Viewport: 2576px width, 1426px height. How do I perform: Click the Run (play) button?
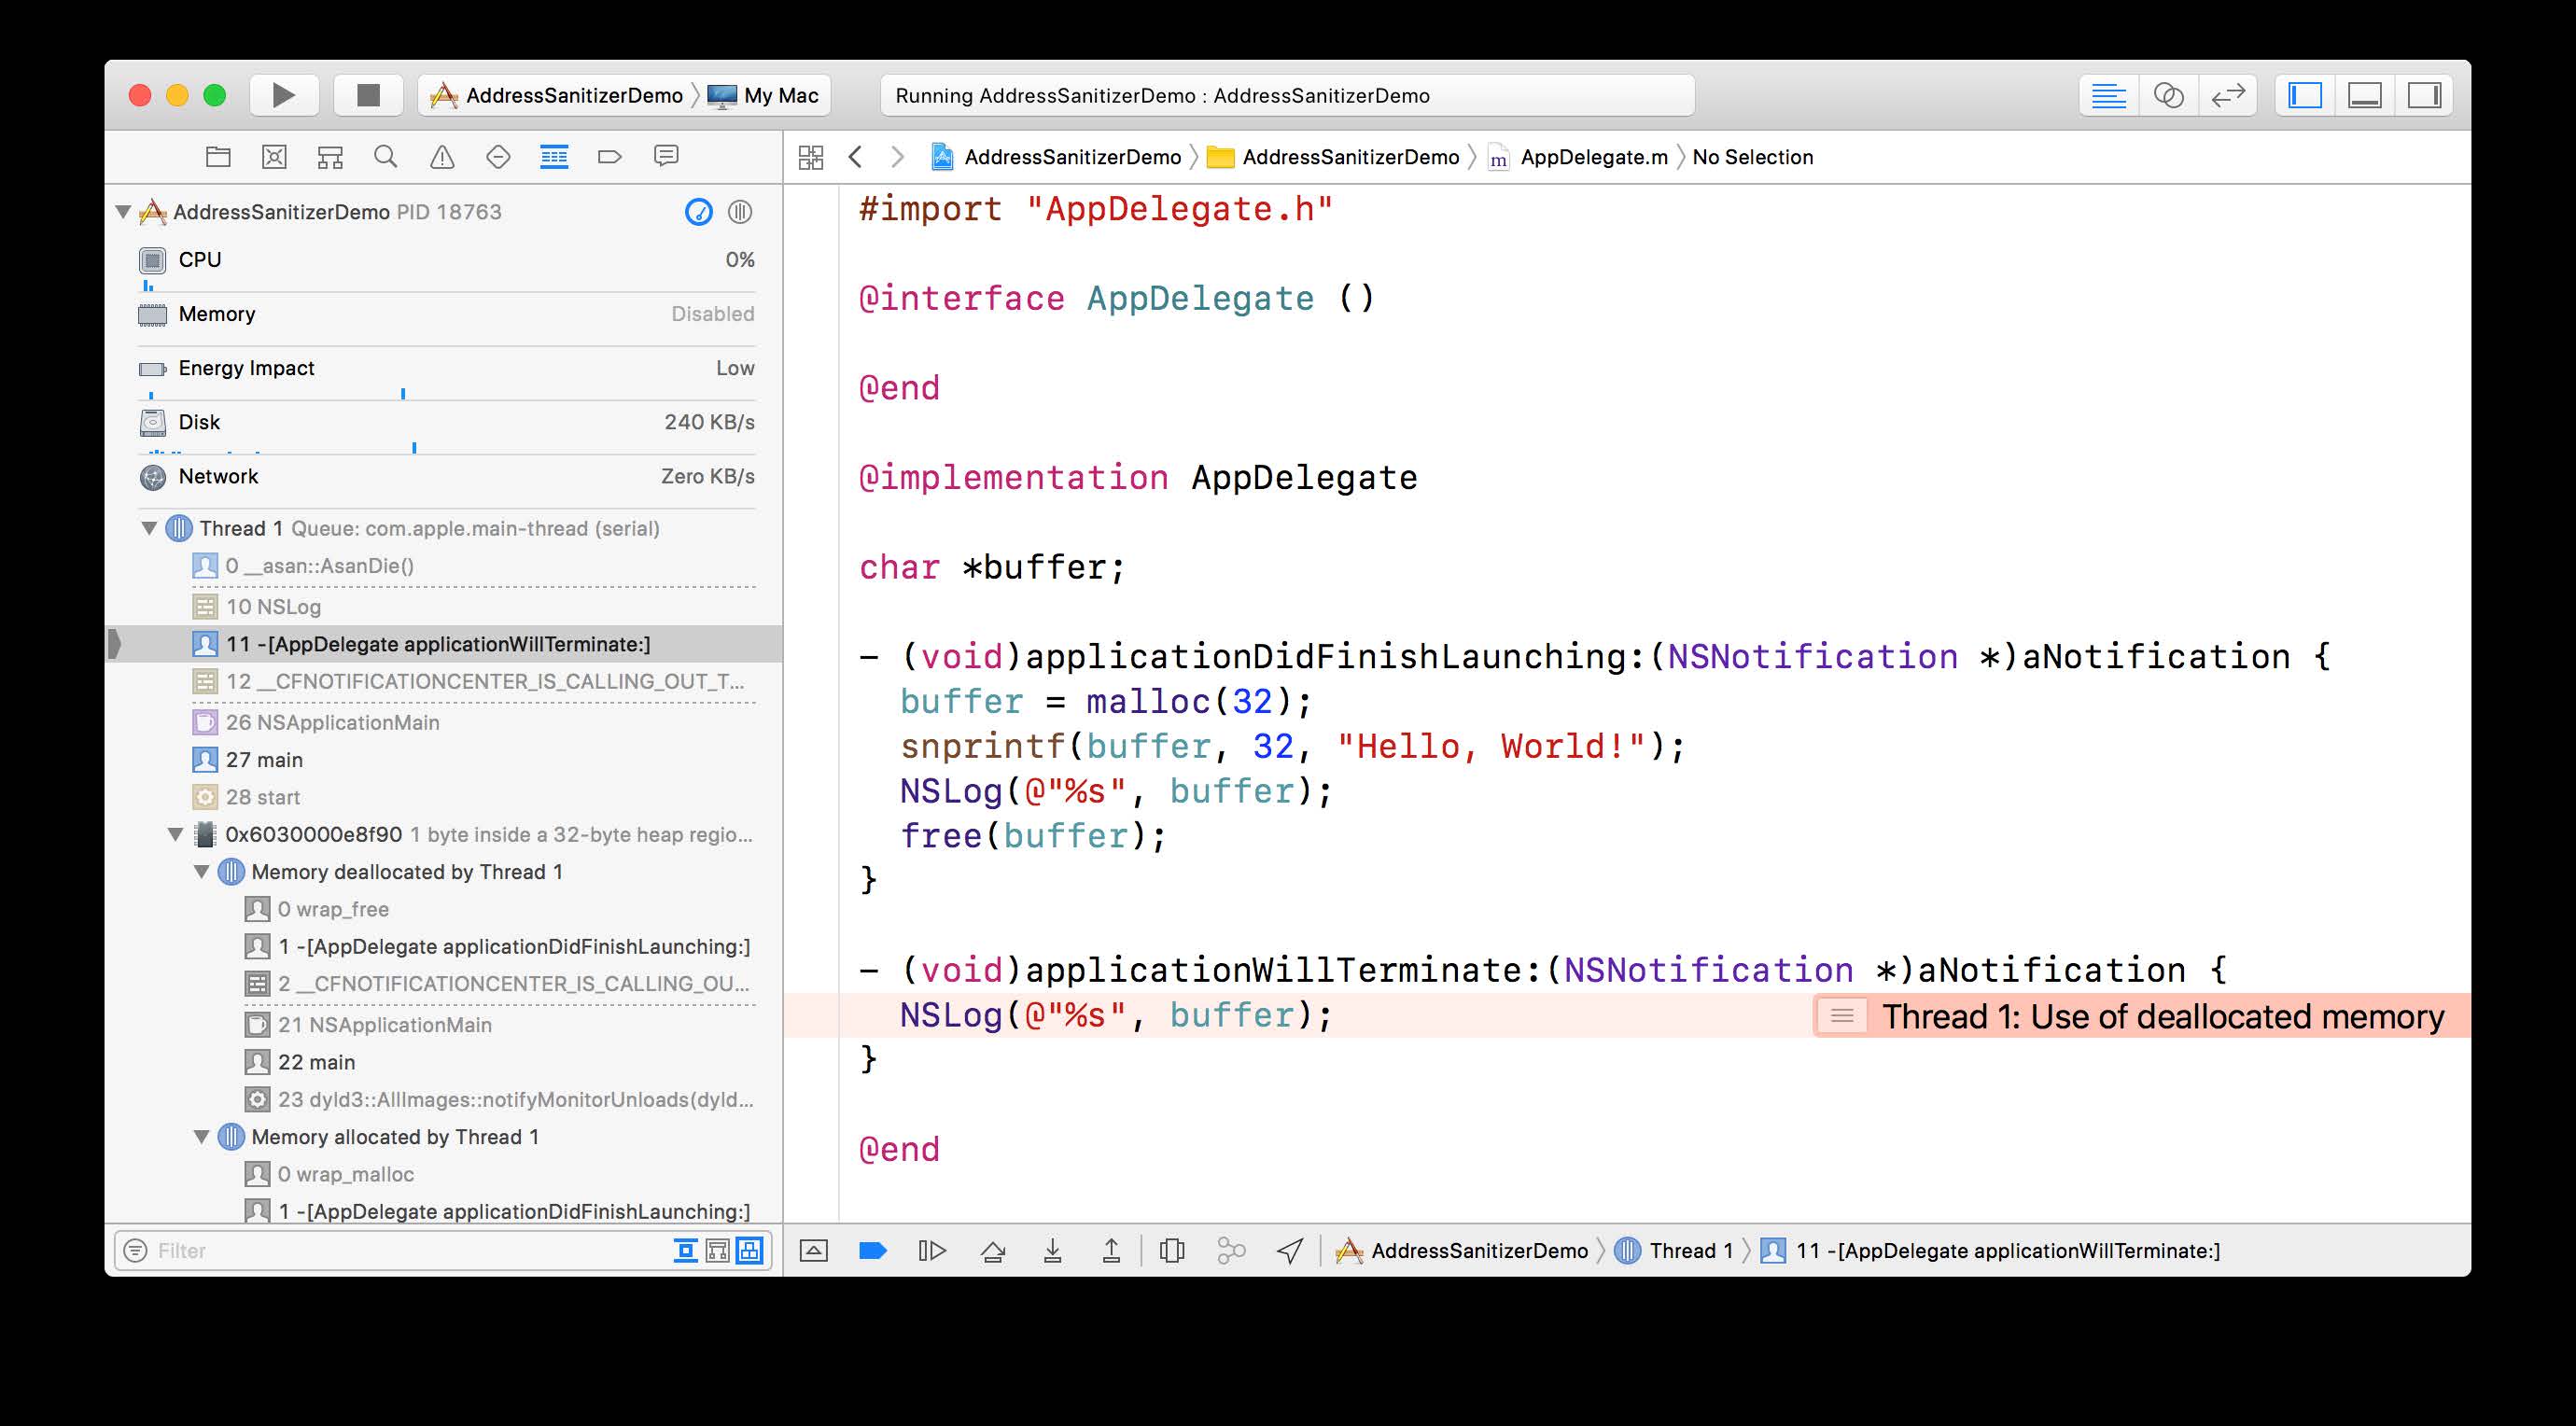coord(284,95)
